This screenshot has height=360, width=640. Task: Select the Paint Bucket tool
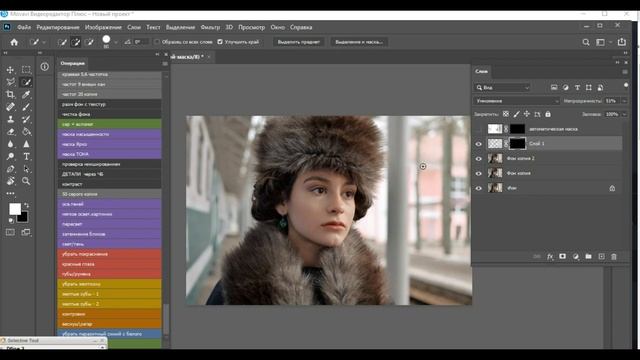(x=26, y=131)
